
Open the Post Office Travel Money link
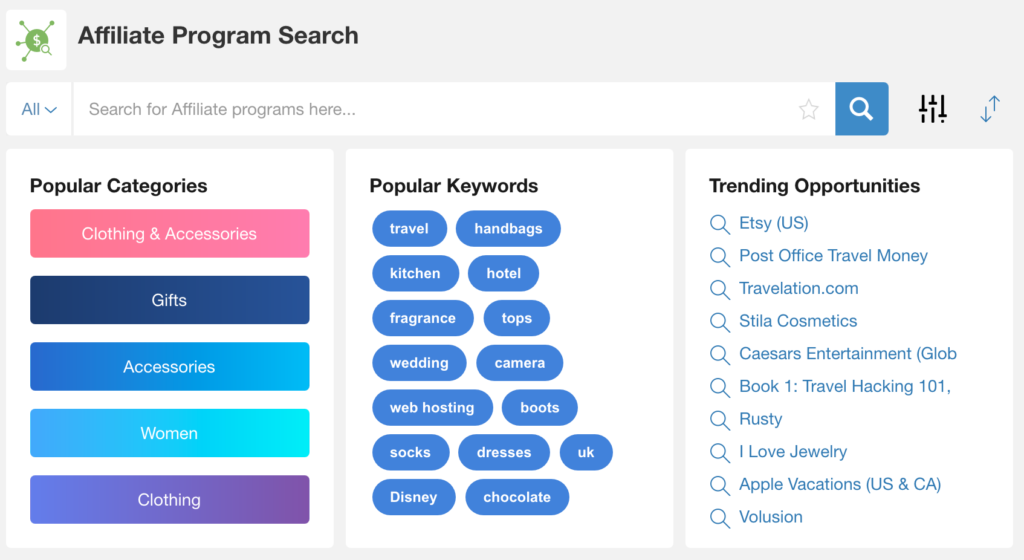833,256
